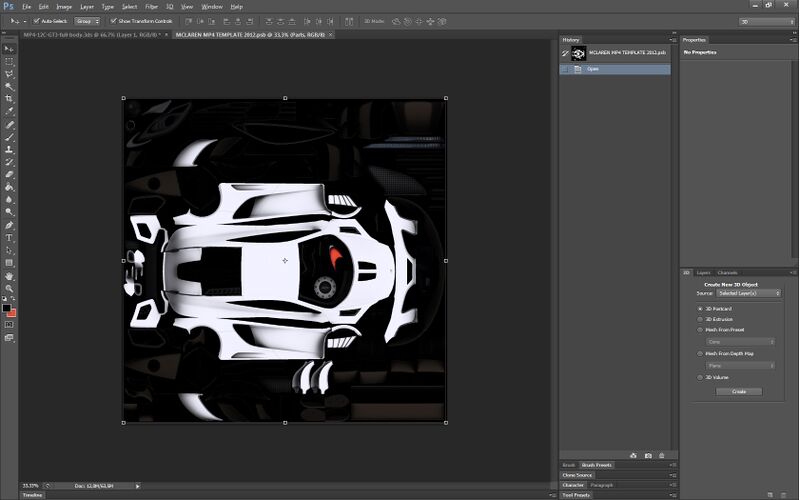The image size is (800, 500).
Task: Toggle the Auto-Select checkbox
Action: (37, 20)
